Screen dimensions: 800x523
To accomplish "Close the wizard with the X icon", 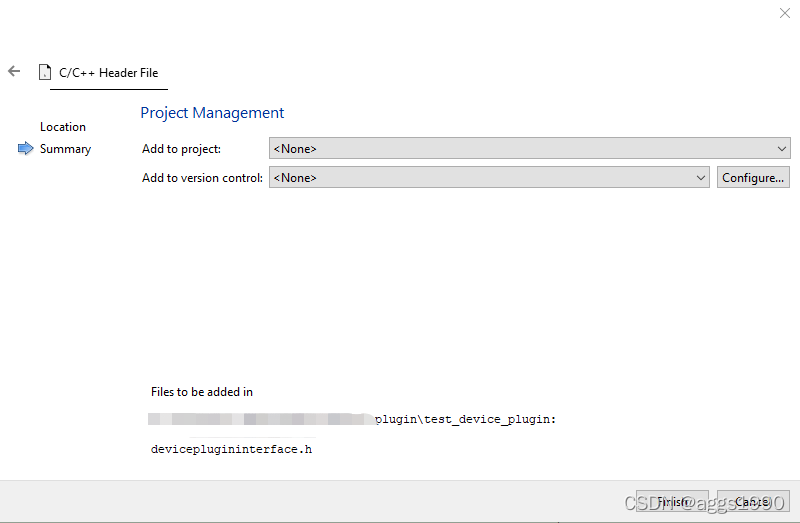I will tap(785, 13).
